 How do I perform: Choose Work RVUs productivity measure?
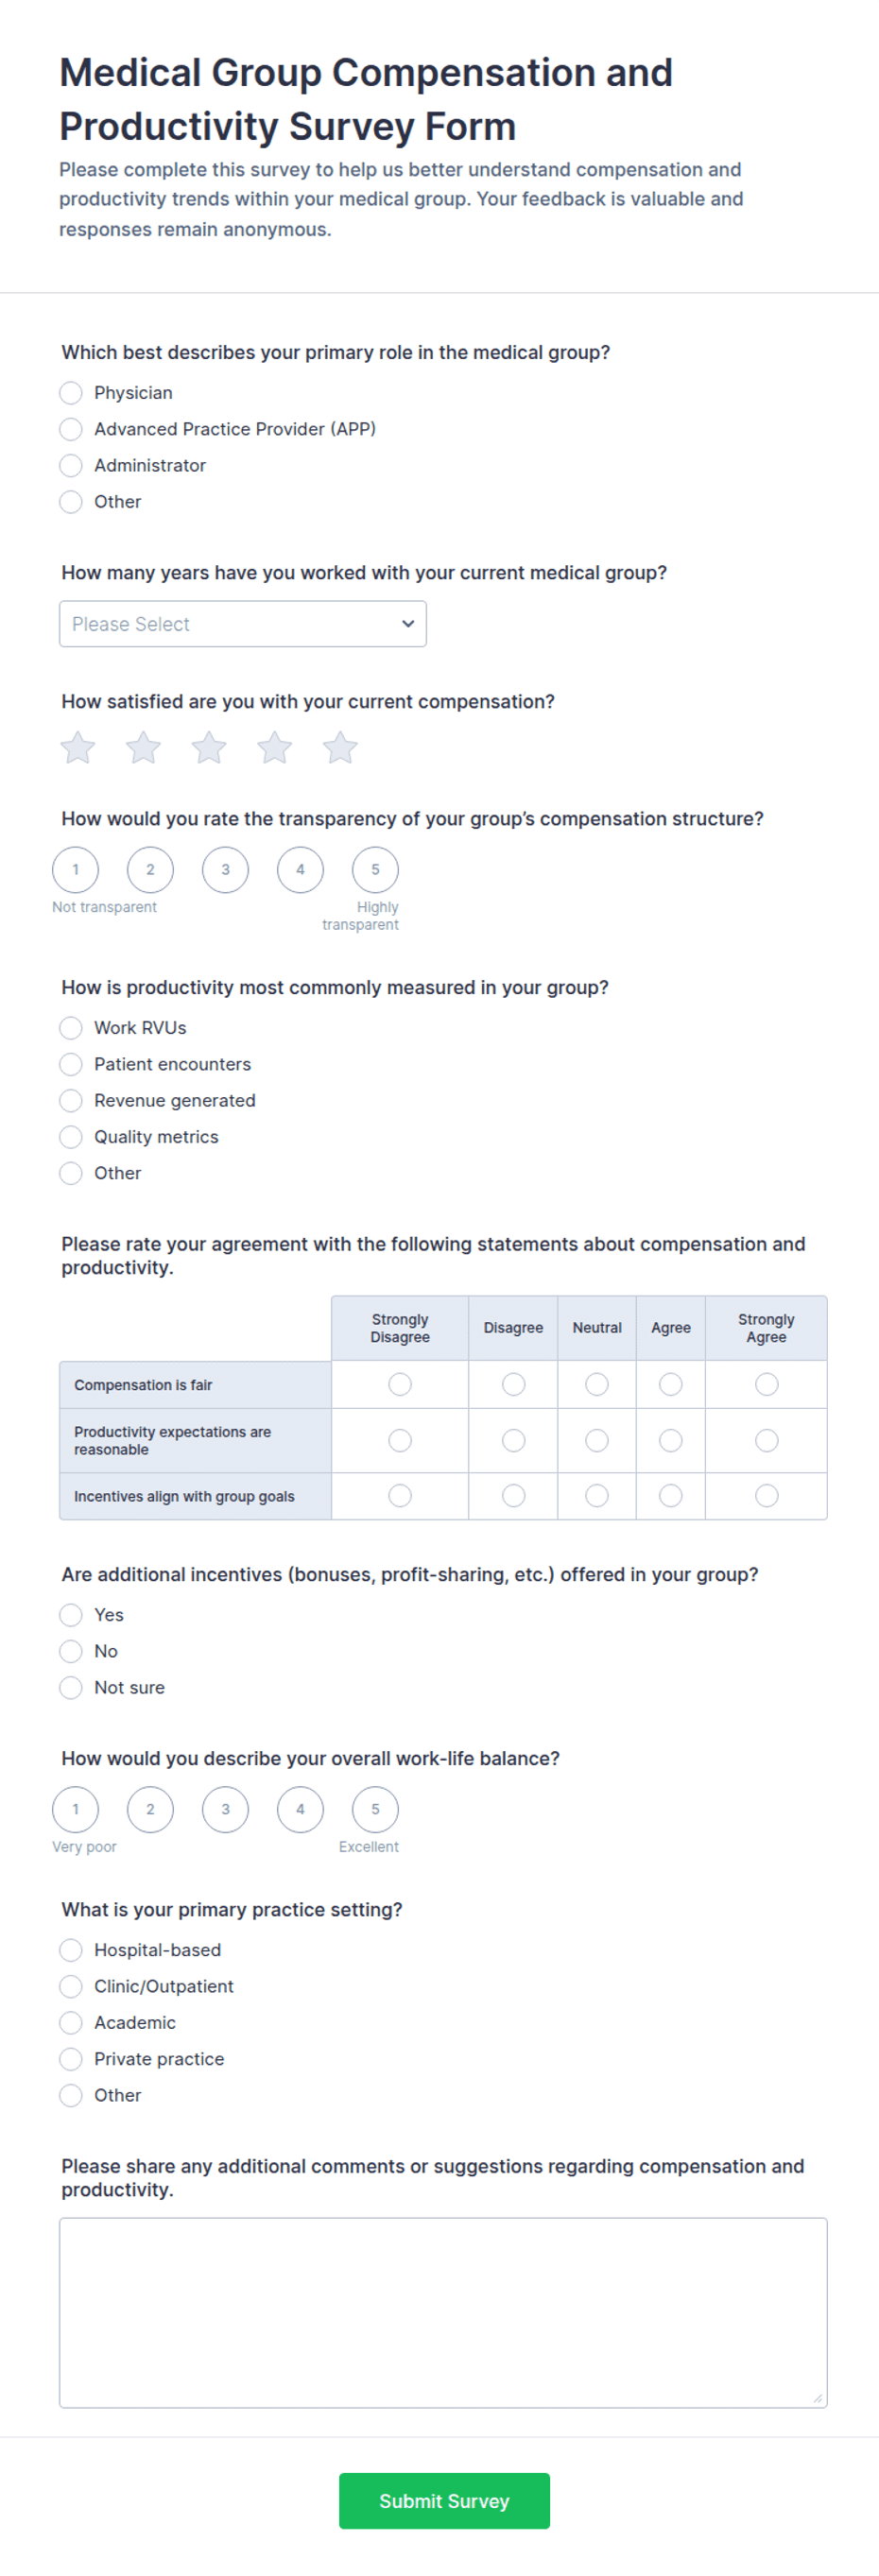(71, 1027)
